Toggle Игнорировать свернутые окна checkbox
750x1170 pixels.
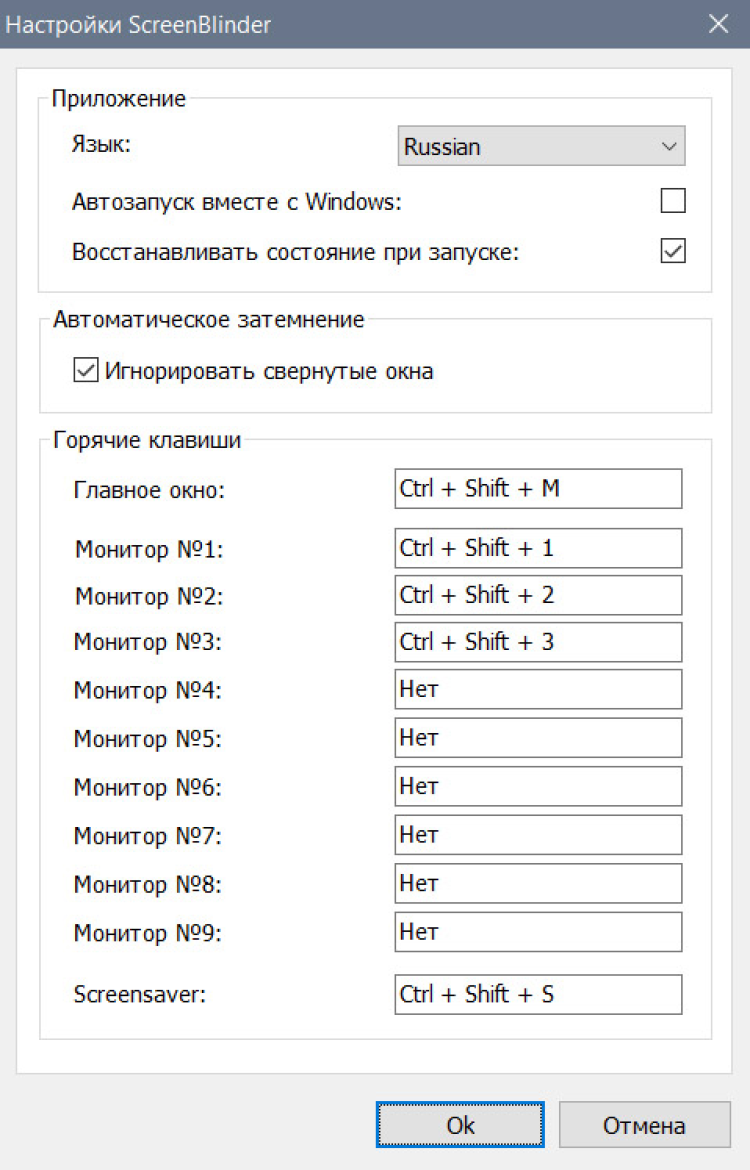pyautogui.click(x=85, y=371)
